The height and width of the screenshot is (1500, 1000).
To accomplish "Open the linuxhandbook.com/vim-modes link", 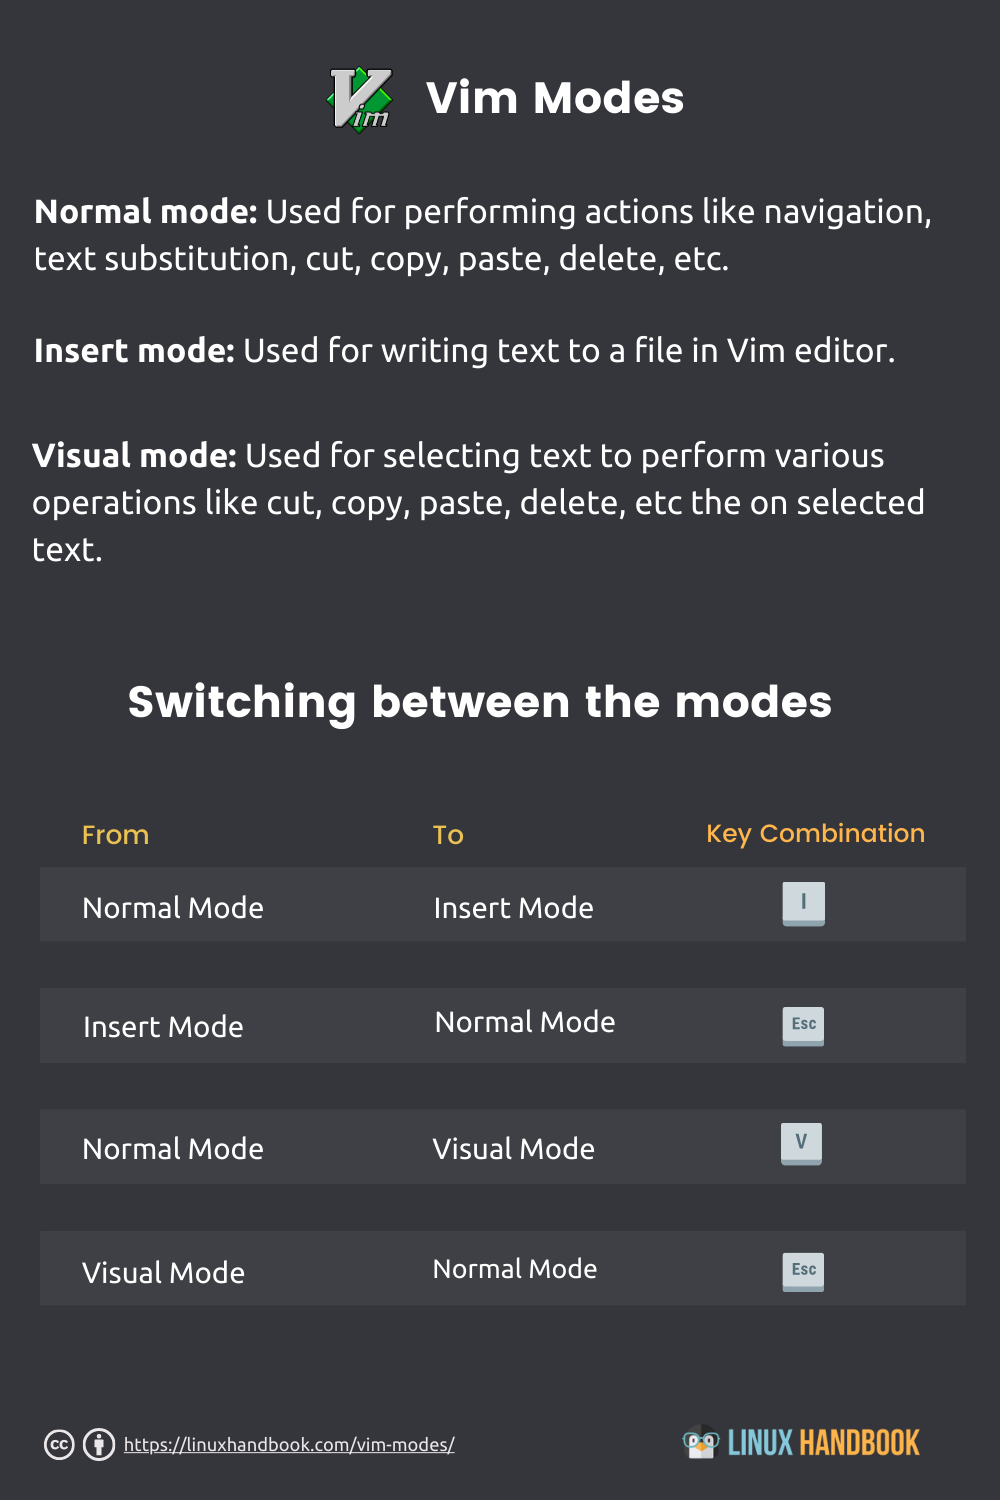I will 289,1445.
